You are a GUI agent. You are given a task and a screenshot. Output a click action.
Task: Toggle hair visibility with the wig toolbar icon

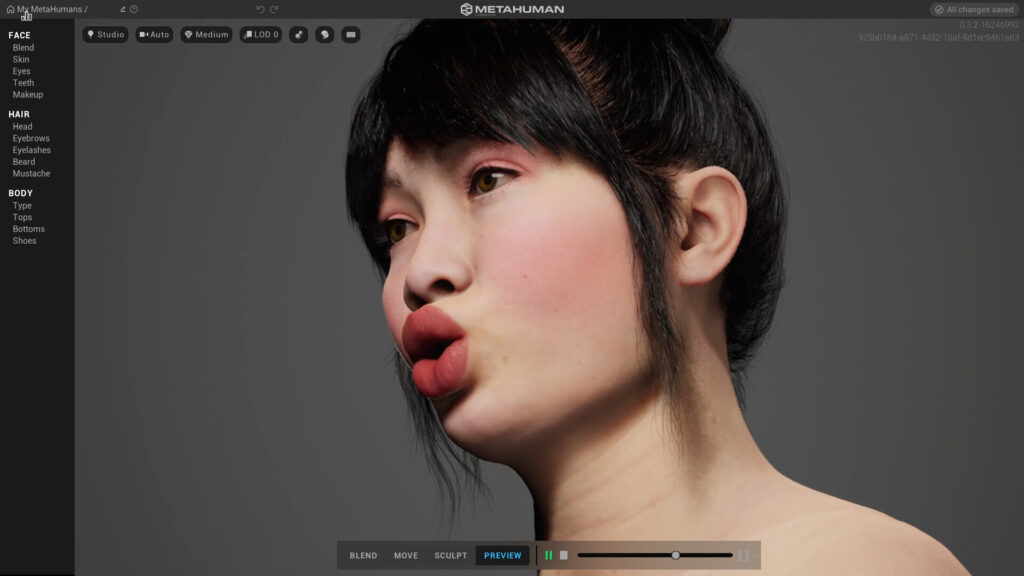pos(324,34)
